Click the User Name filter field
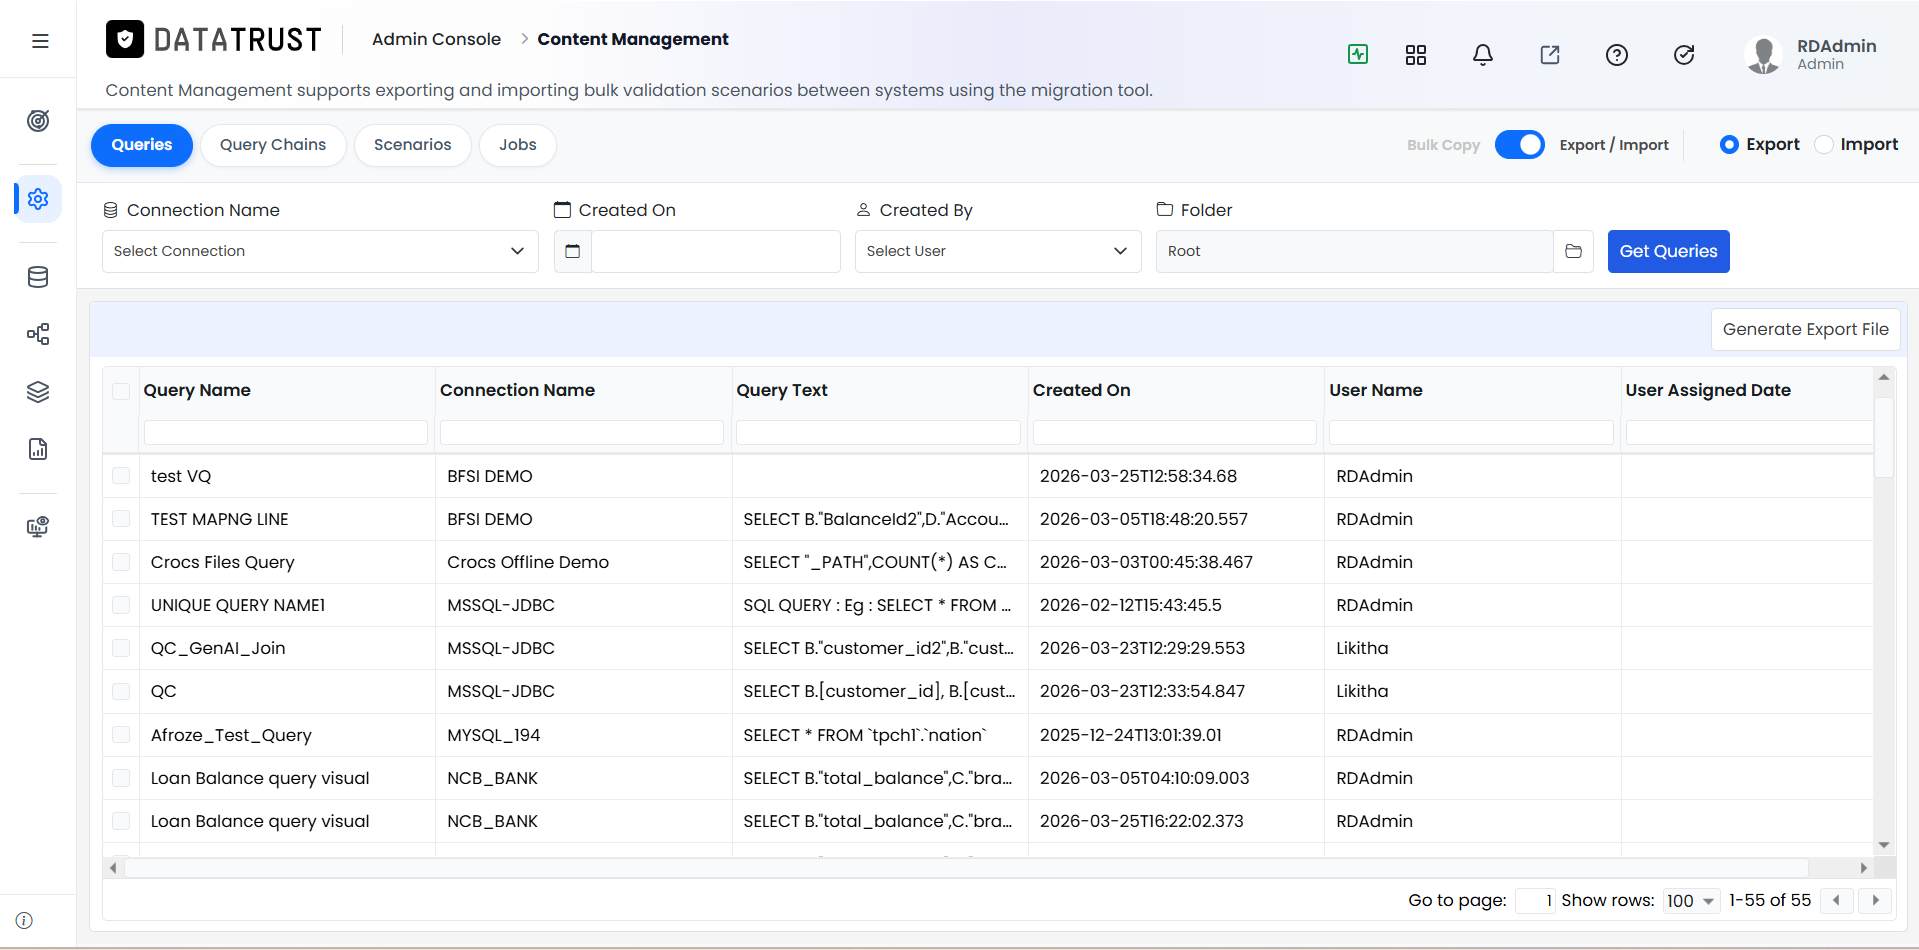Viewport: 1919px width, 950px height. pyautogui.click(x=1471, y=432)
